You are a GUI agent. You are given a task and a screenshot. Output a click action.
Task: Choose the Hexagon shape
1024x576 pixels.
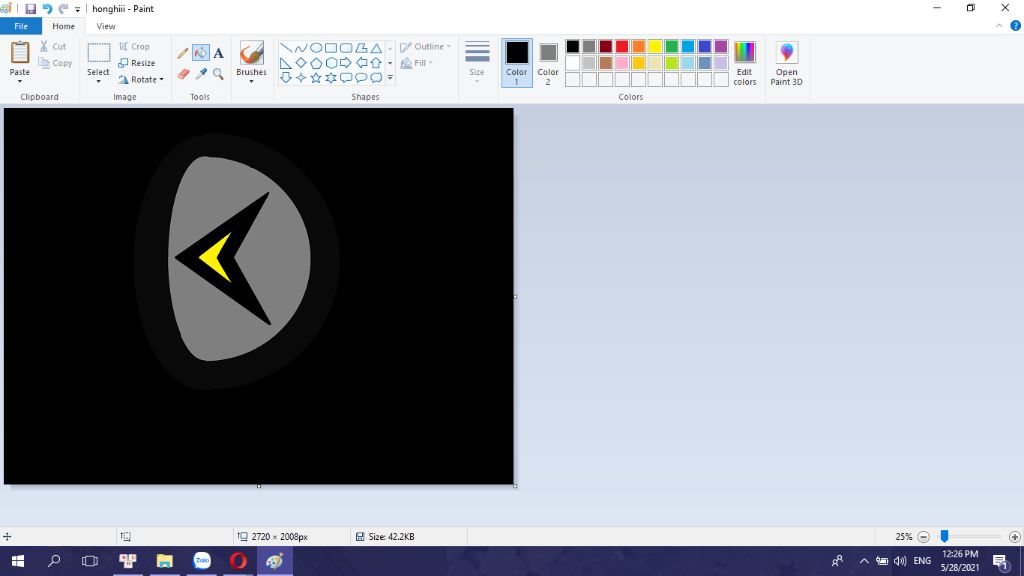(x=331, y=63)
